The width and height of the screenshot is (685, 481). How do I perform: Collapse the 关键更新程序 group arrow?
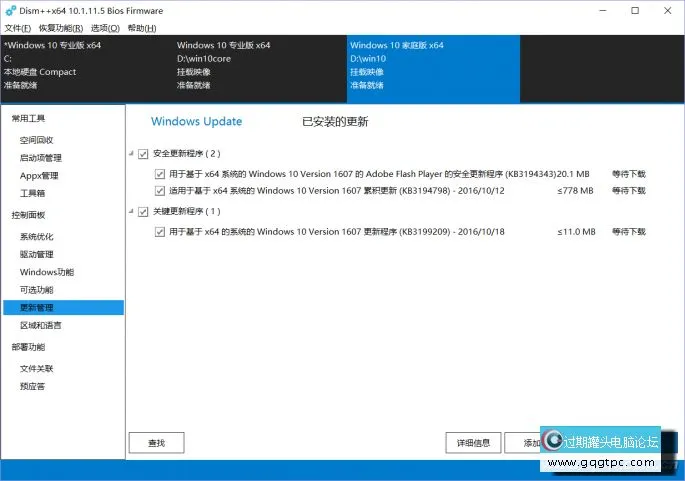(x=131, y=211)
